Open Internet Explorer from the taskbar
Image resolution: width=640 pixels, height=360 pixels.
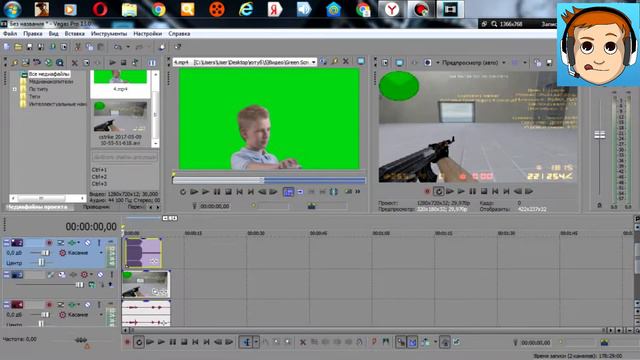[x=246, y=9]
